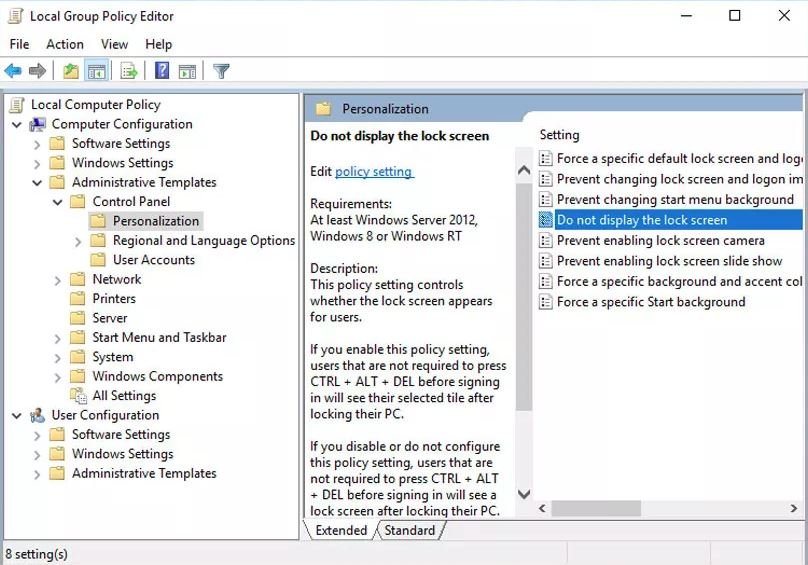Screen dimensions: 808x565
Task: Collapse the Computer Configuration node
Action: pyautogui.click(x=17, y=125)
